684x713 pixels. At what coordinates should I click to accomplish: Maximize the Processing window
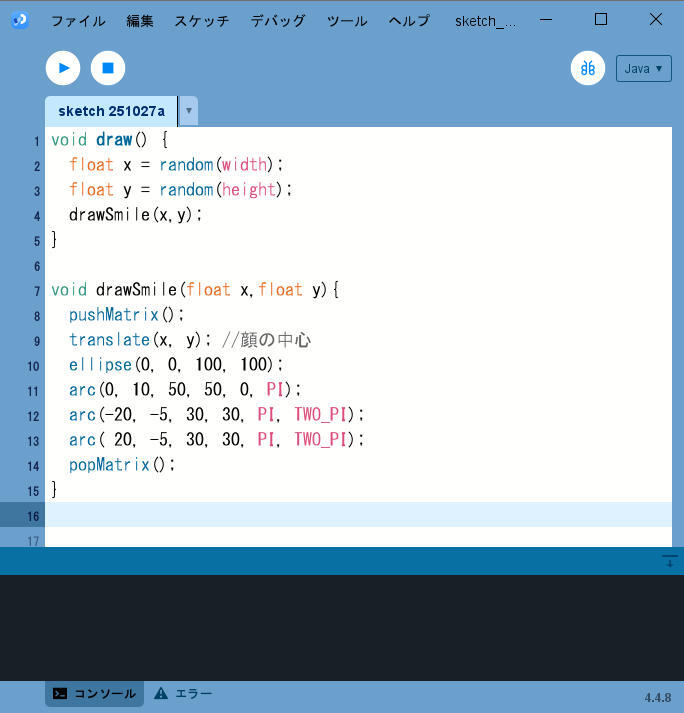pyautogui.click(x=601, y=20)
